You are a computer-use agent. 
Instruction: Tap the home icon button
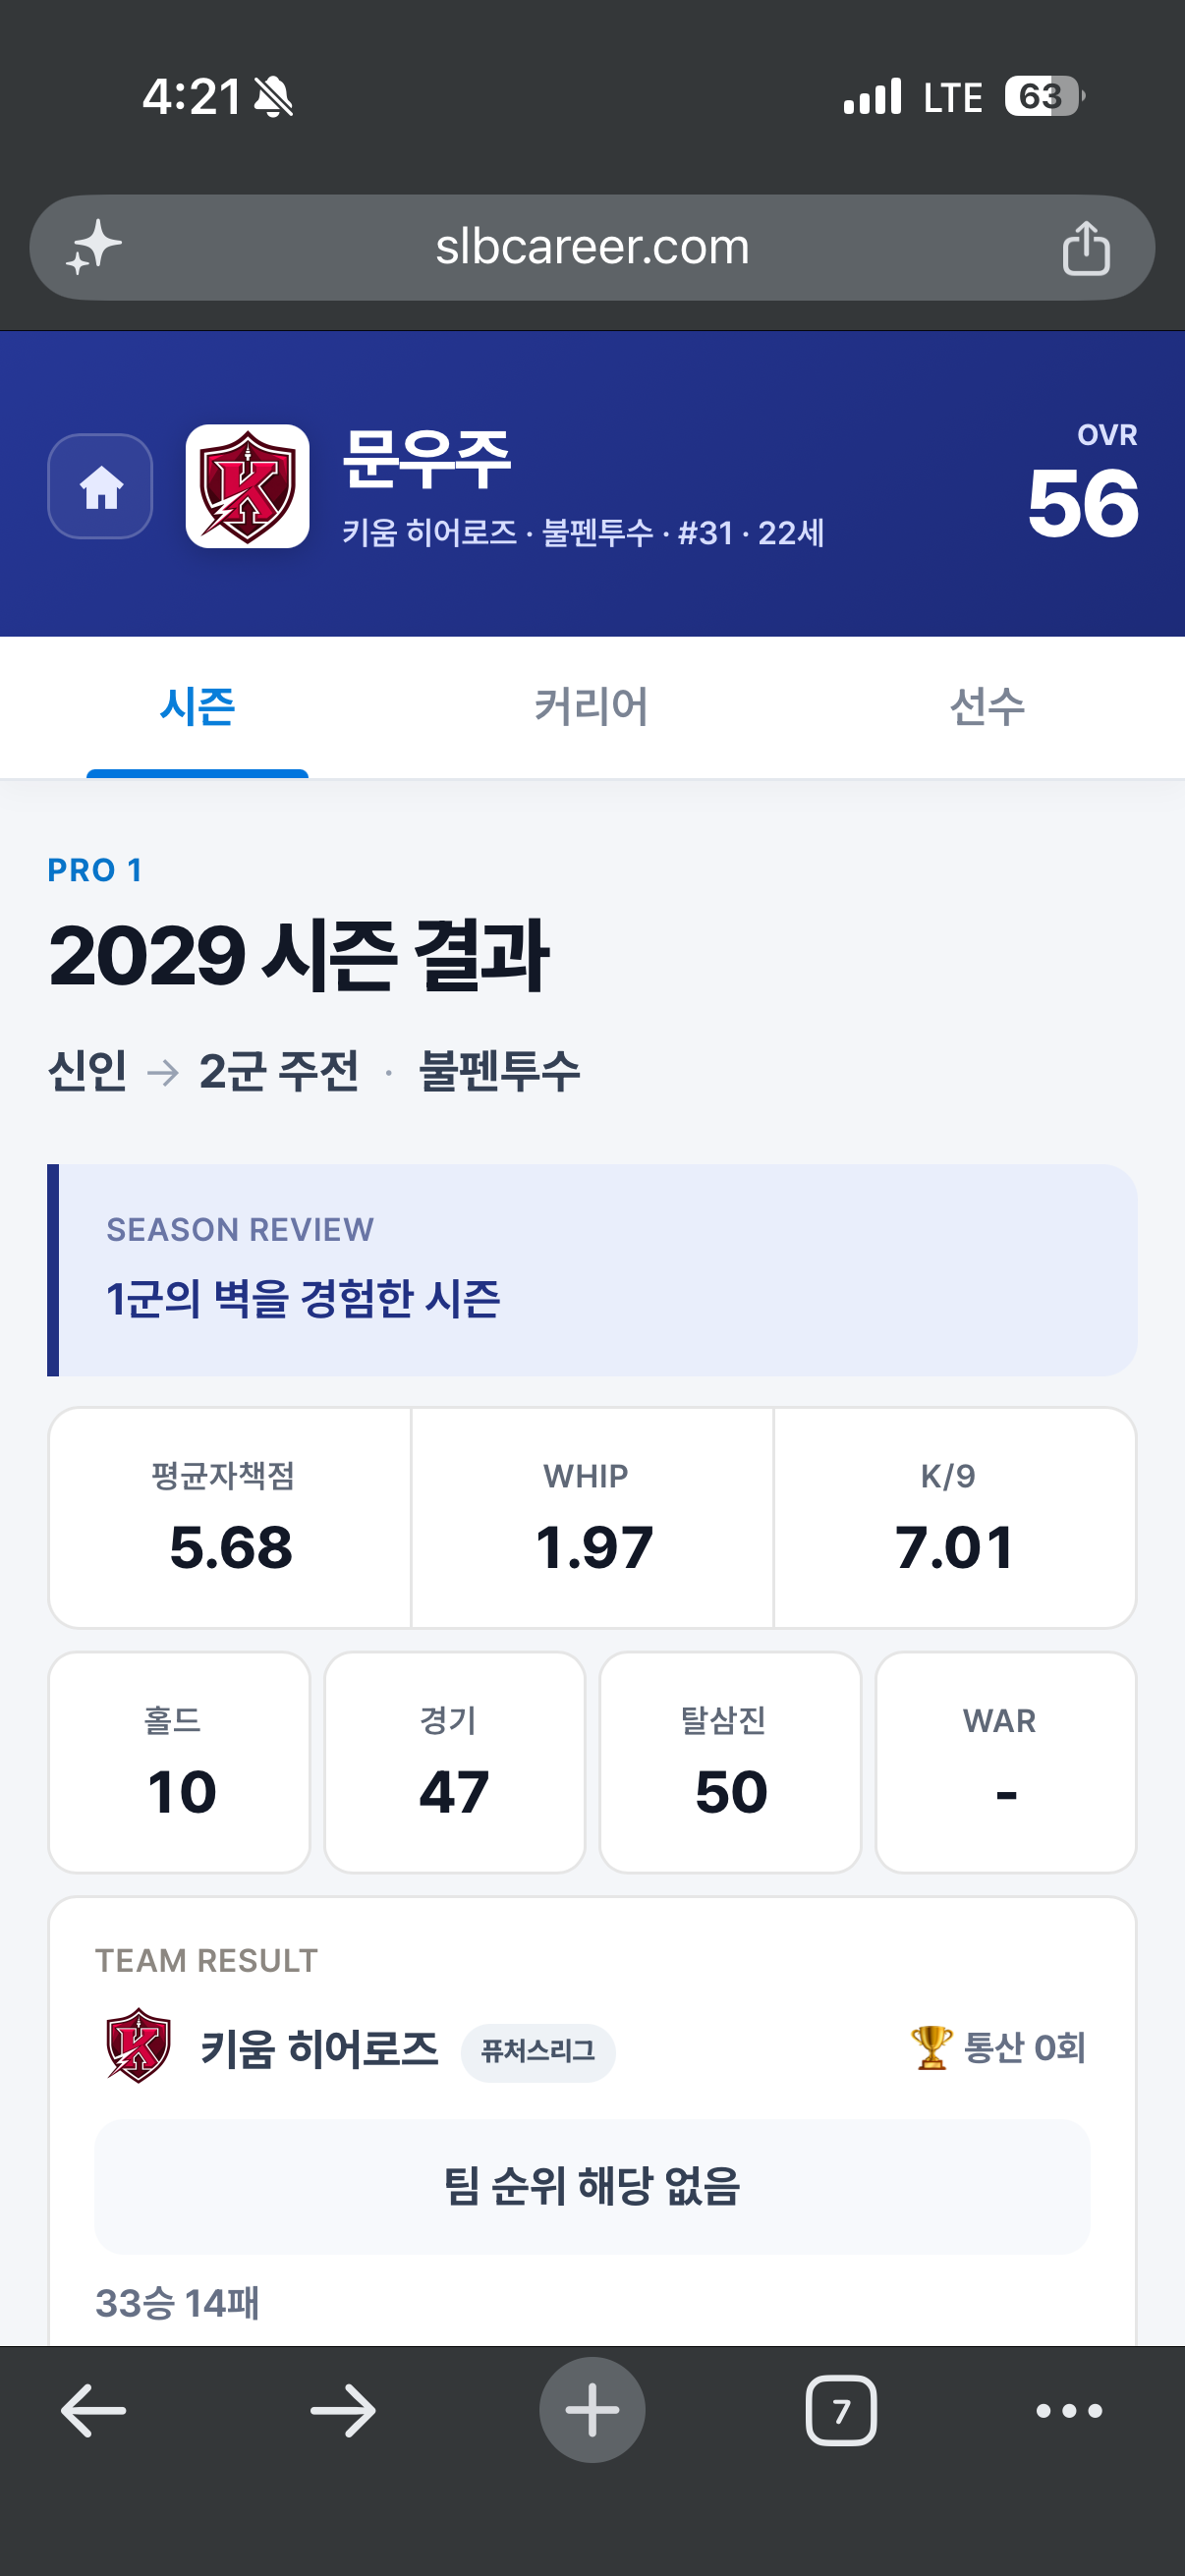tap(100, 486)
